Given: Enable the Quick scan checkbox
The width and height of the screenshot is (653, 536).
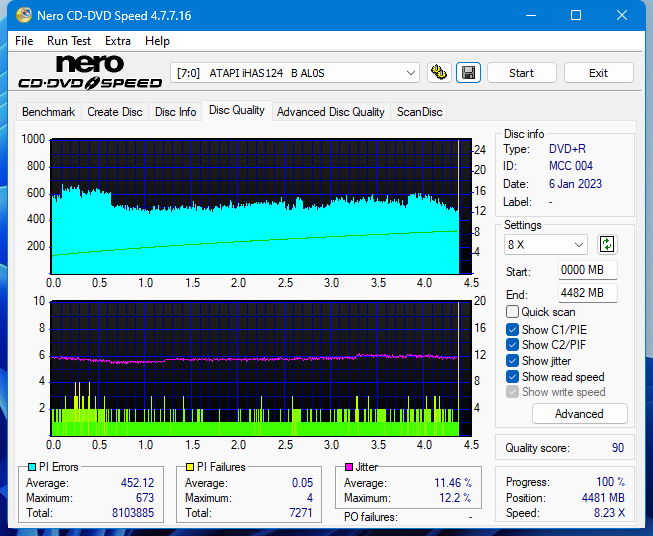Looking at the screenshot, I should point(512,312).
